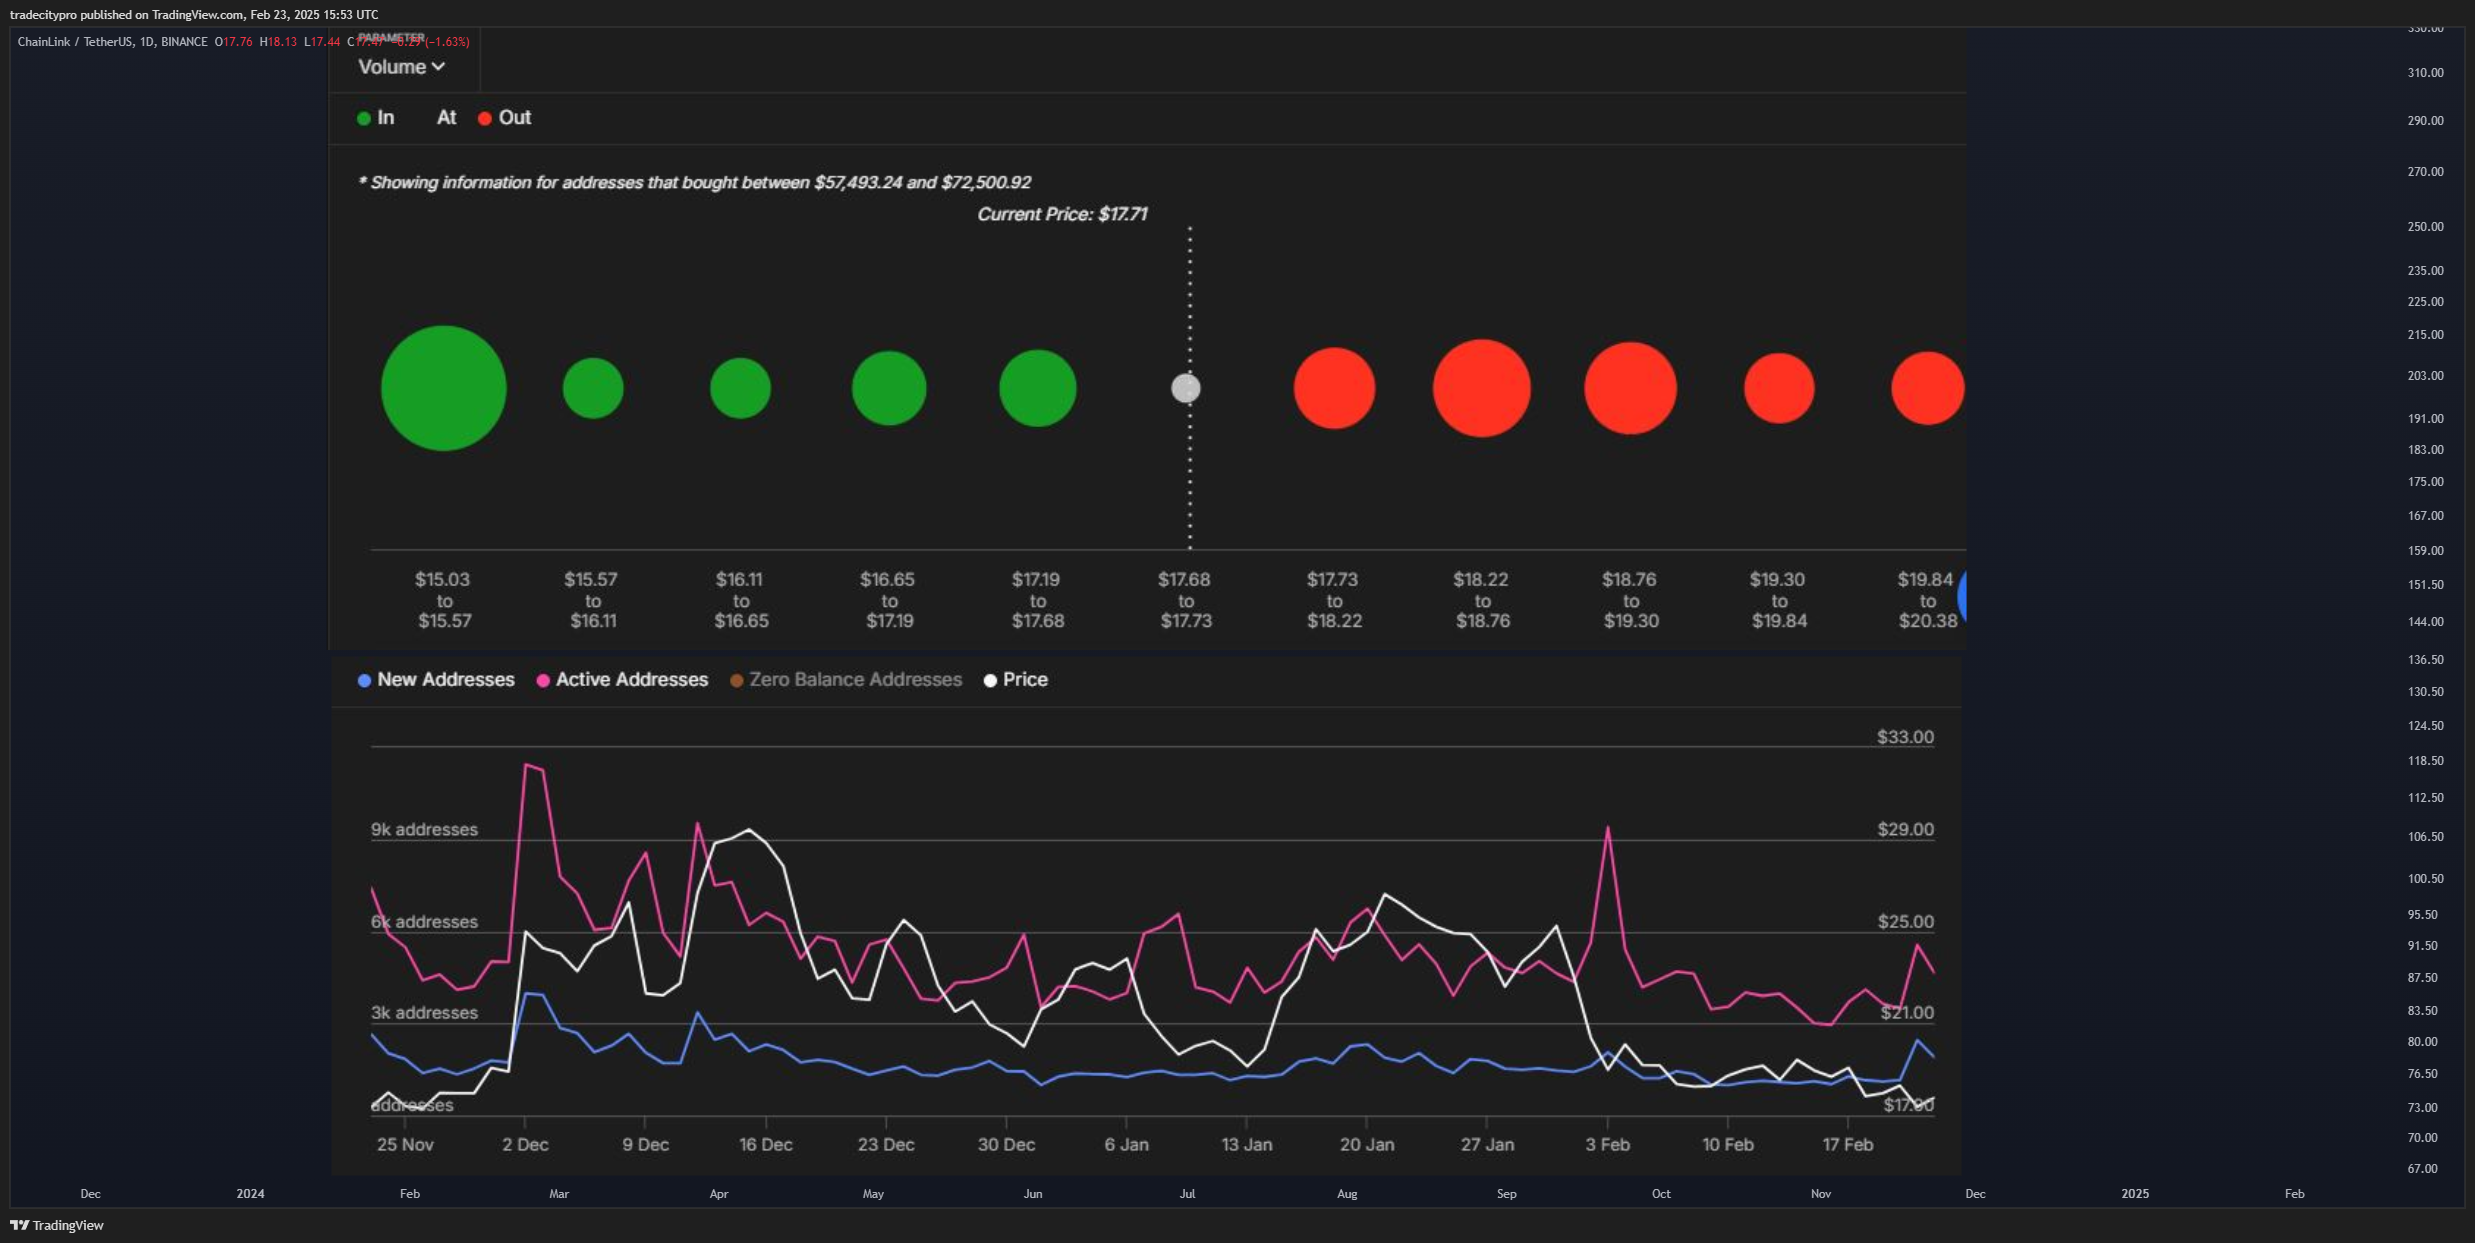Click the 2 Dec date on the addresses chart

(525, 1145)
